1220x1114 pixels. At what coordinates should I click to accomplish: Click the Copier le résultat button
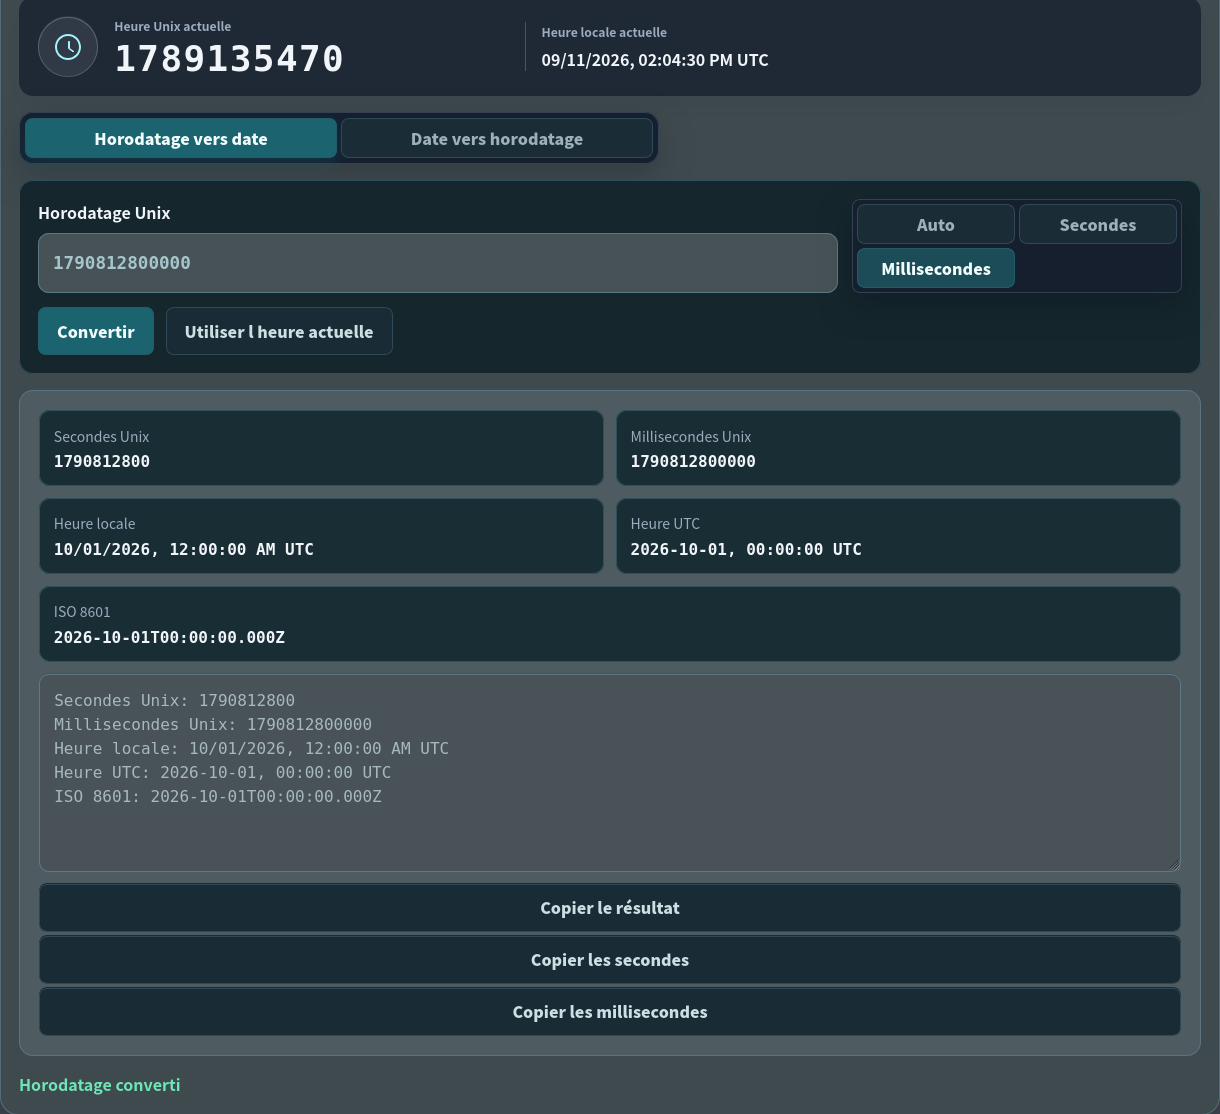point(610,908)
